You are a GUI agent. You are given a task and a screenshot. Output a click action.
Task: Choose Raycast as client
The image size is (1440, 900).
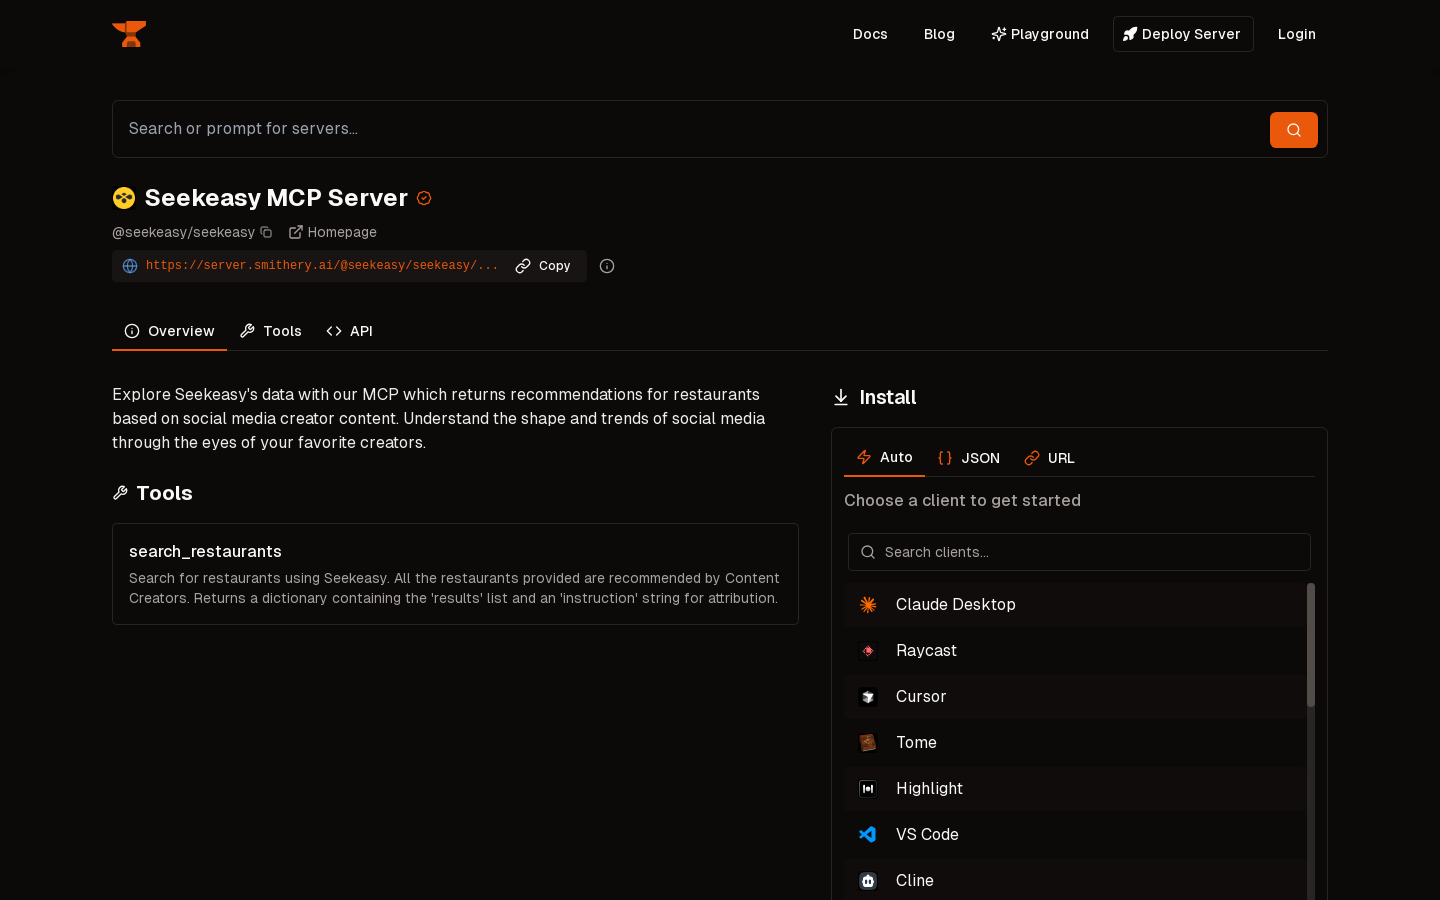point(1075,651)
